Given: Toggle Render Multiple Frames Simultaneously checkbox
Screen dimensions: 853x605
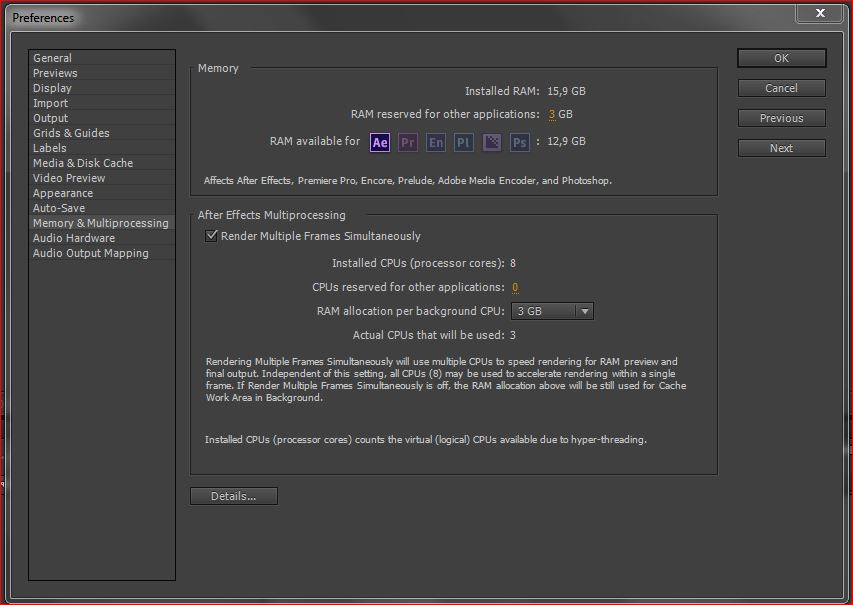Looking at the screenshot, I should [211, 236].
